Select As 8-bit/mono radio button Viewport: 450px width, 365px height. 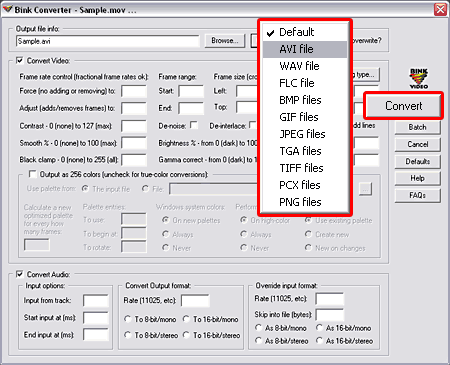(x=258, y=327)
